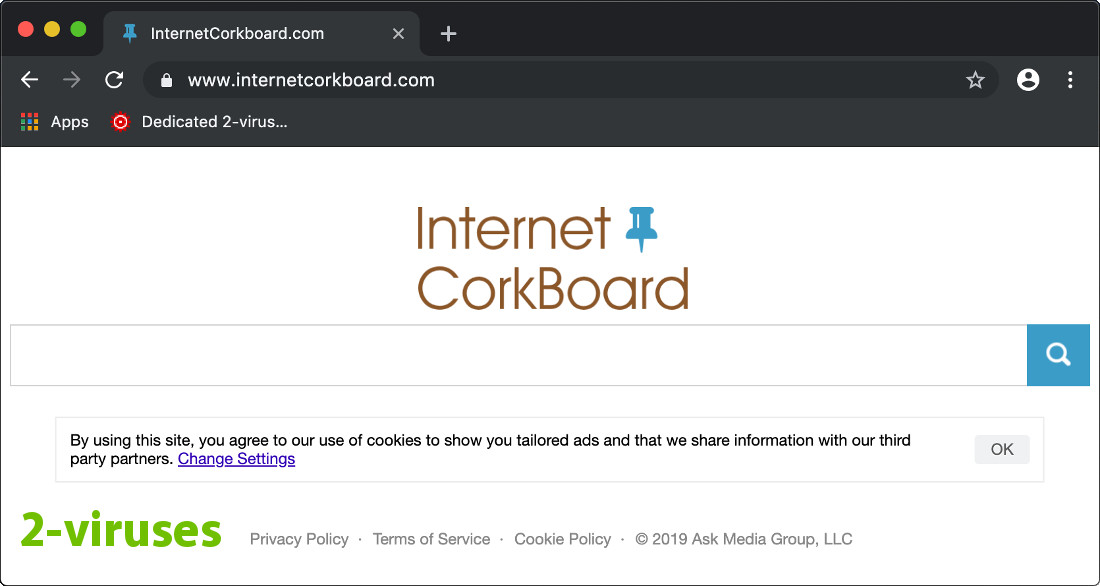Open the Change Settings link
Screen dimensions: 1100x586
(236, 458)
